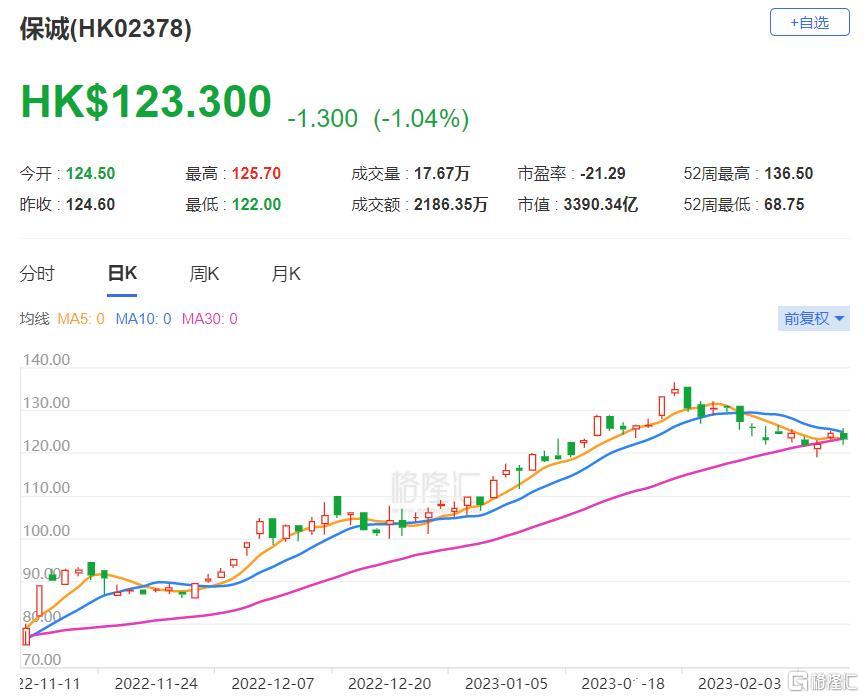Click the 70.00 price axis label
Viewport: 864px width, 698px height.
pos(42,659)
